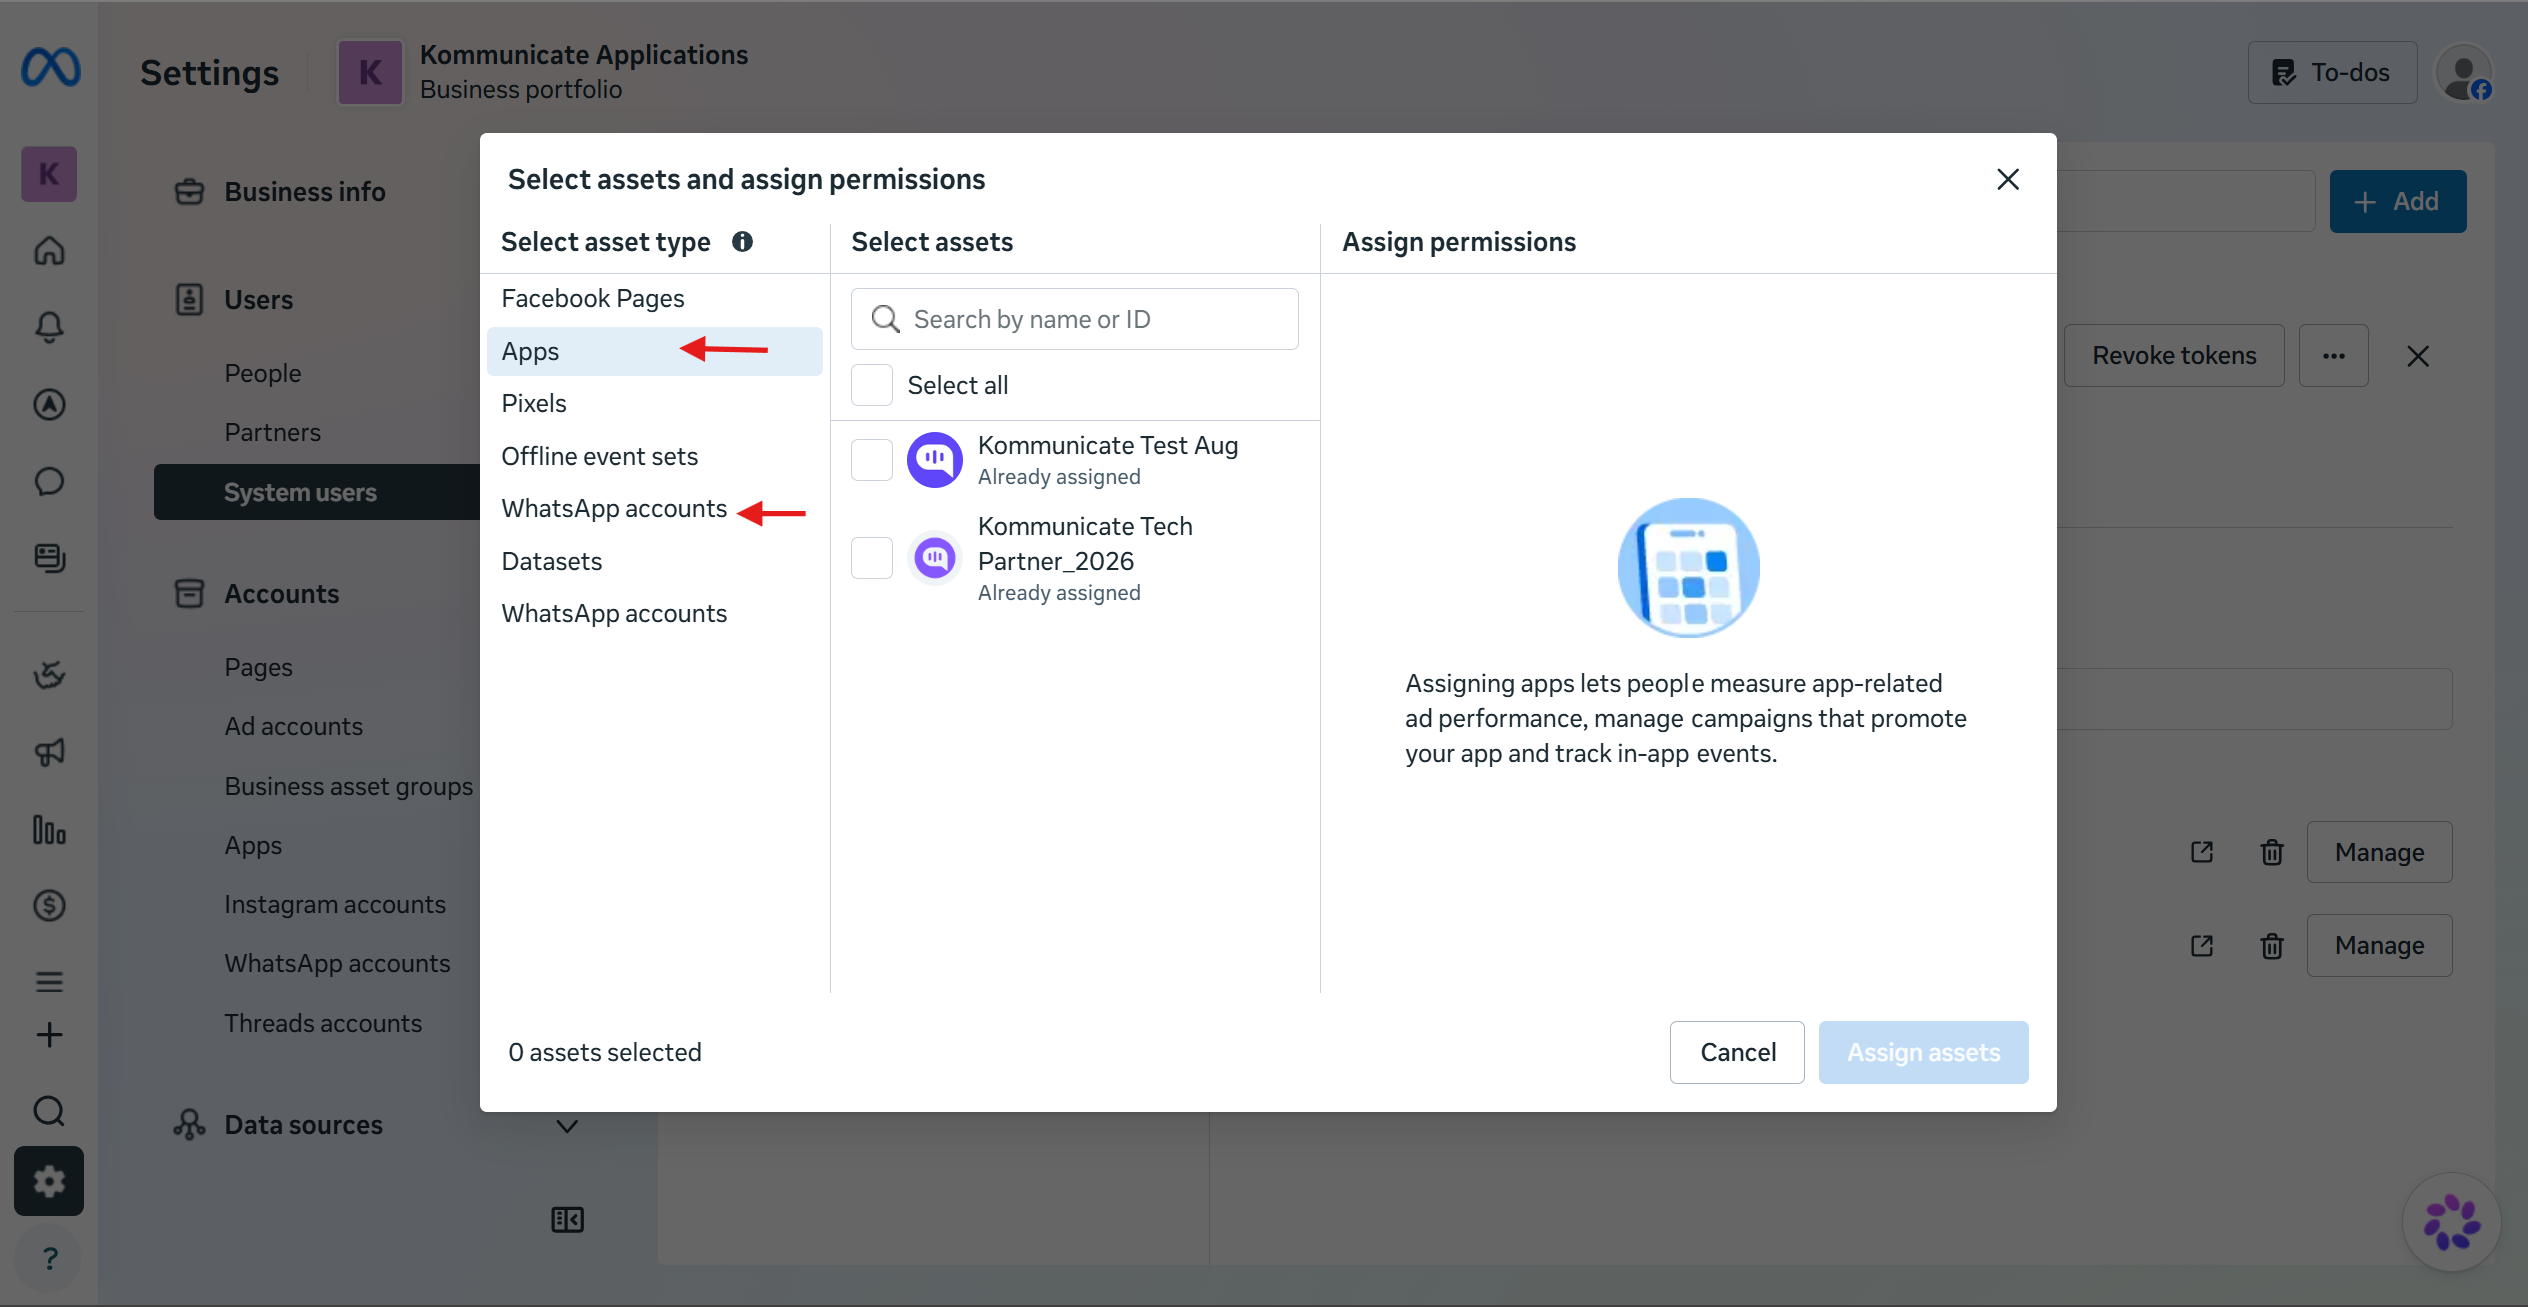
Task: Open the compass-shaped Ads Manager icon
Action: [49, 404]
